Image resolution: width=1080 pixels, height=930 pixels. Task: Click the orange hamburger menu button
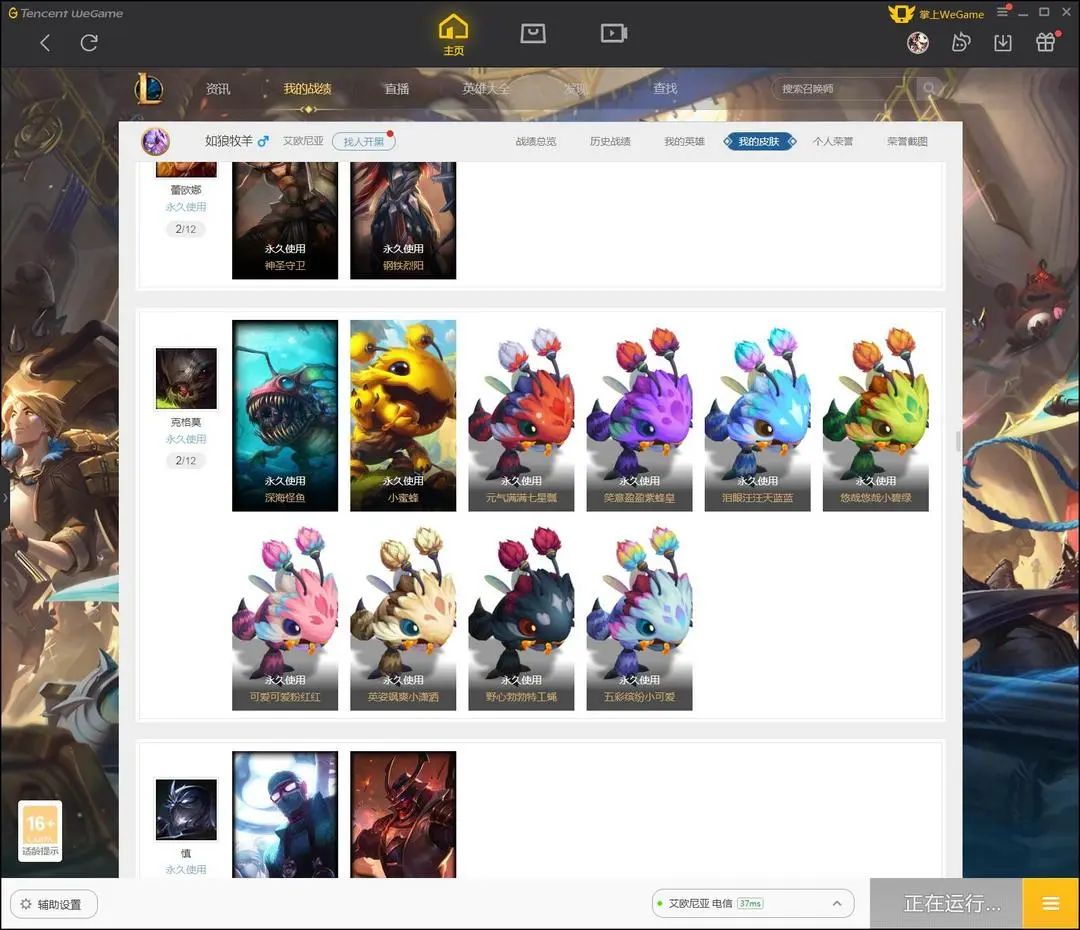[1050, 903]
